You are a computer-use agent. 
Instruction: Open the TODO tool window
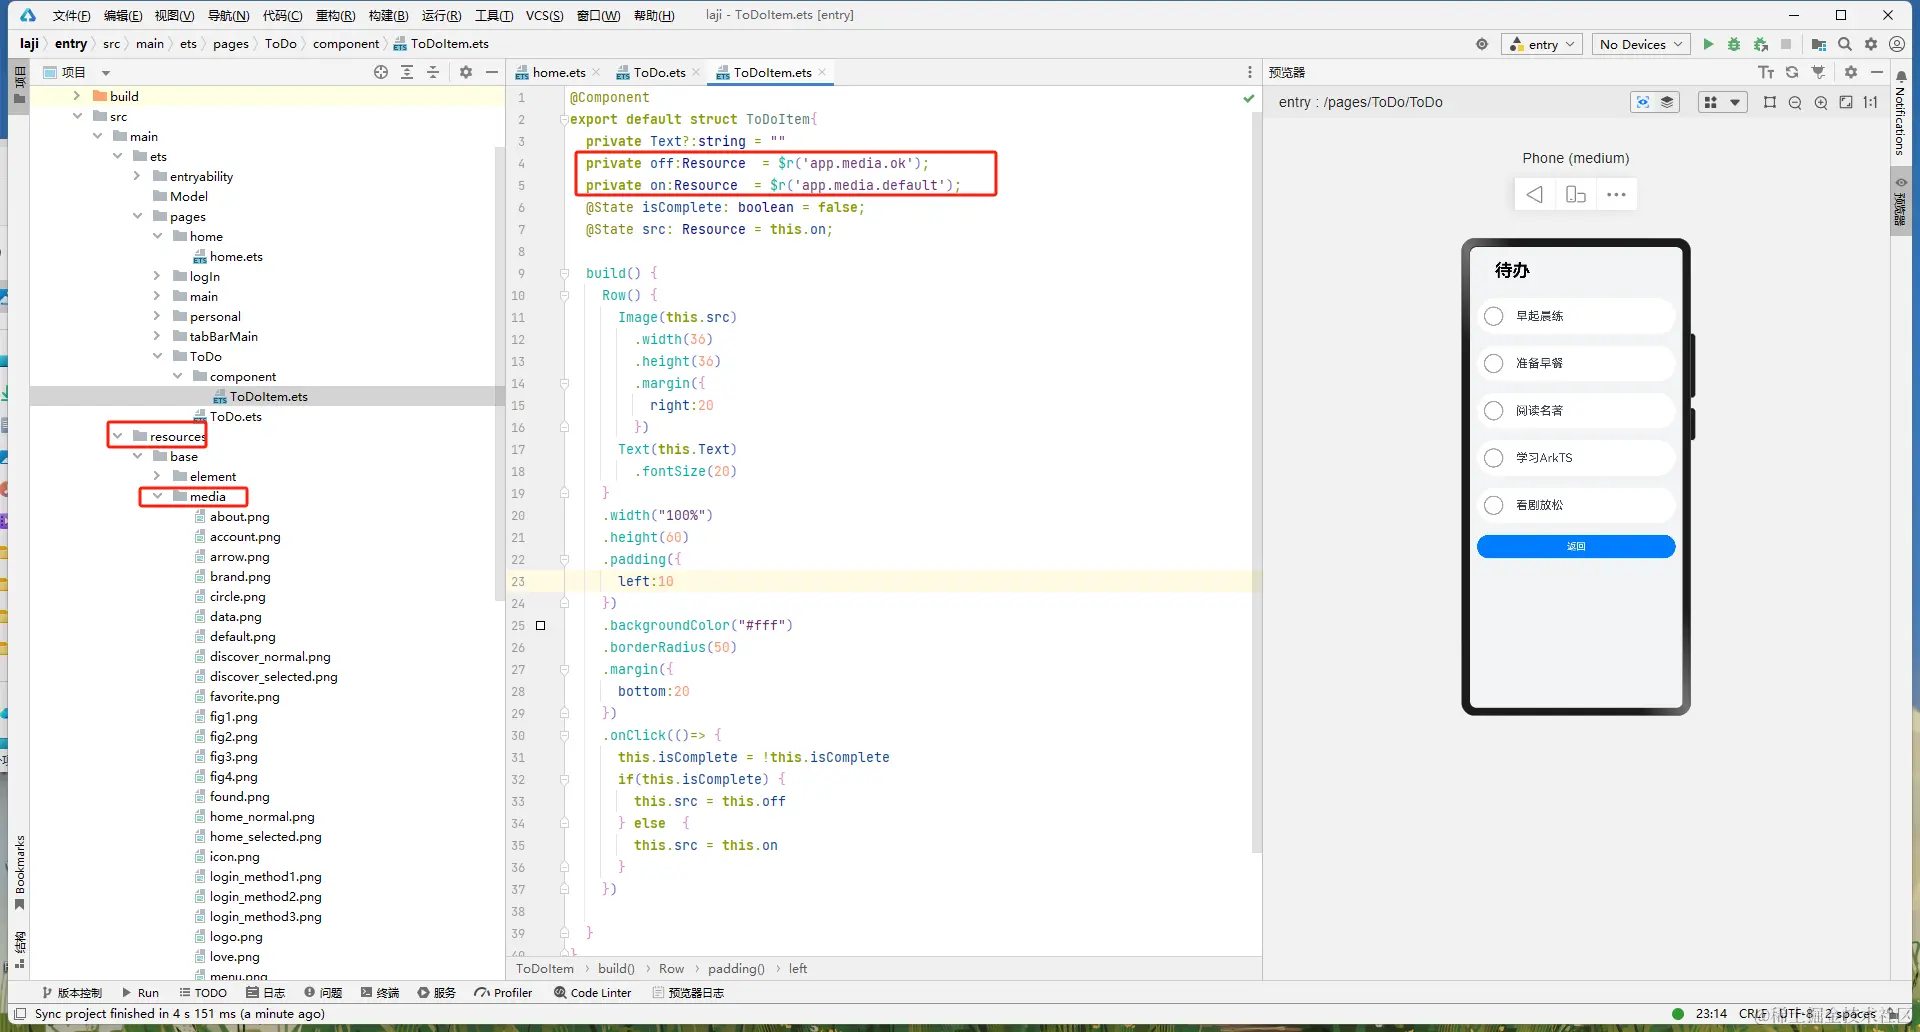tap(203, 993)
